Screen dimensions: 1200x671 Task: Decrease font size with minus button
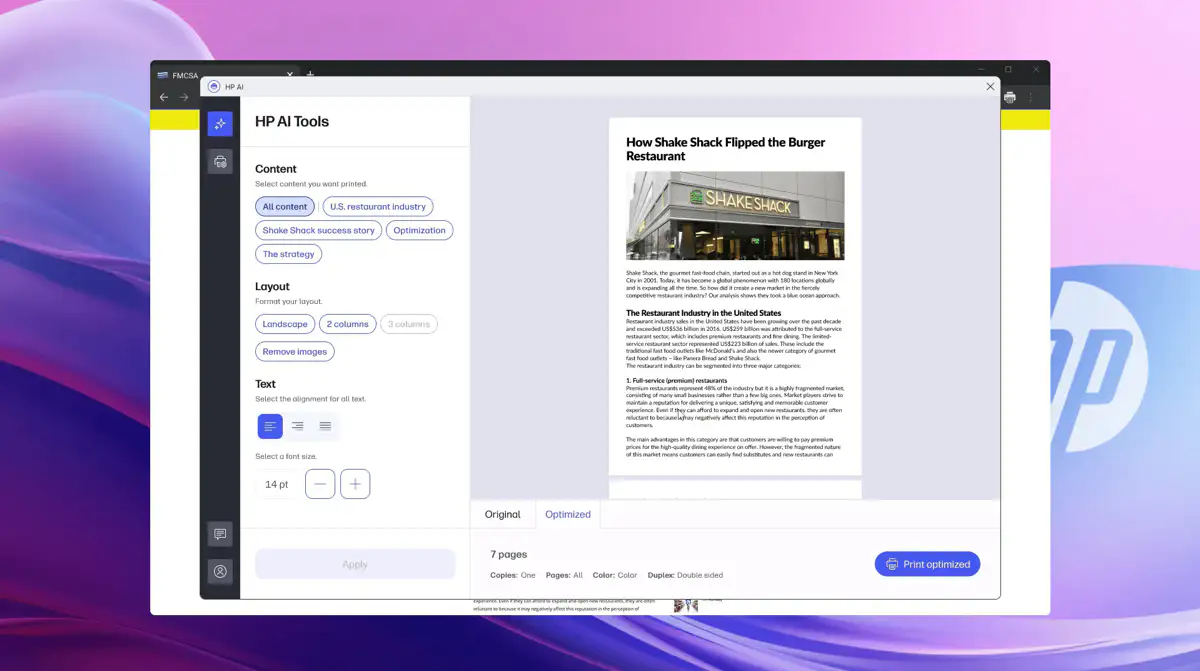(x=320, y=484)
